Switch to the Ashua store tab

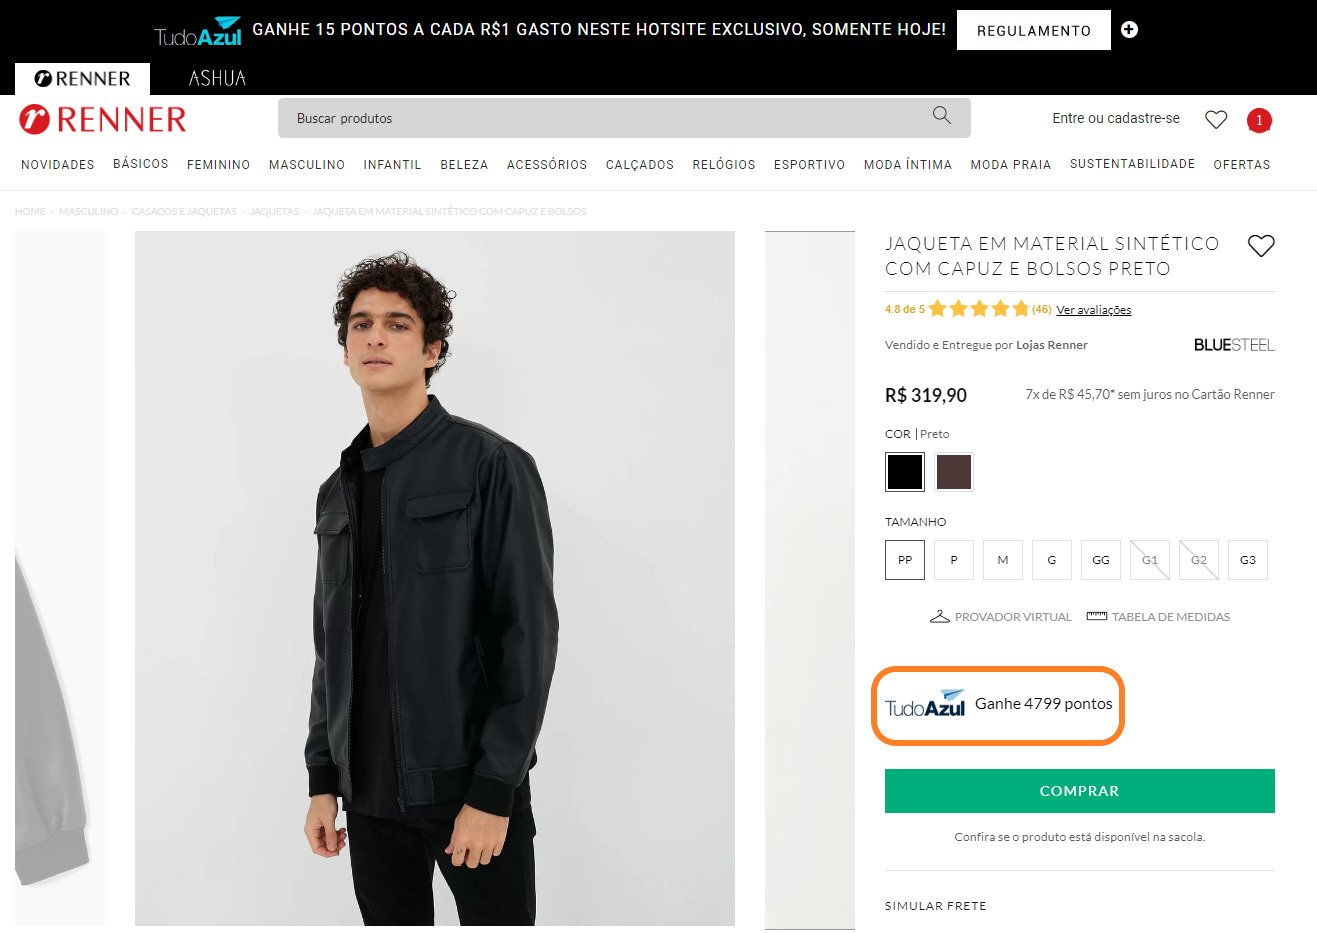click(217, 78)
